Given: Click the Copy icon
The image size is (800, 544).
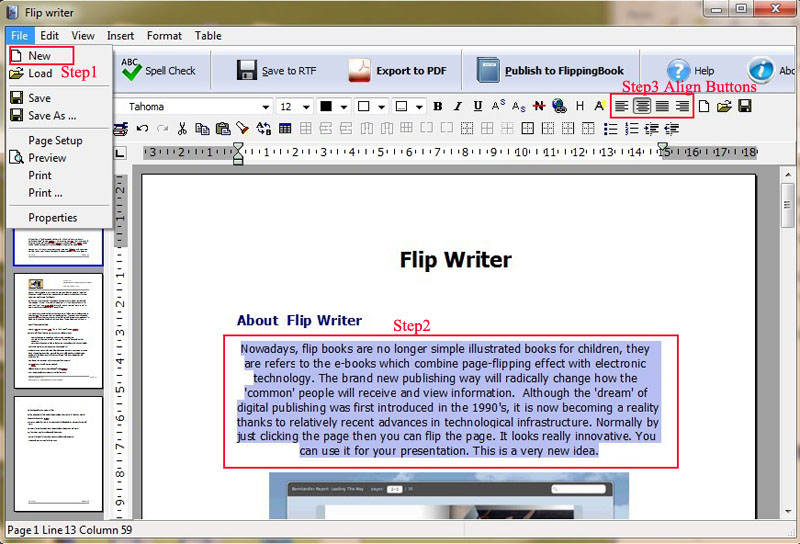Looking at the screenshot, I should pyautogui.click(x=203, y=128).
